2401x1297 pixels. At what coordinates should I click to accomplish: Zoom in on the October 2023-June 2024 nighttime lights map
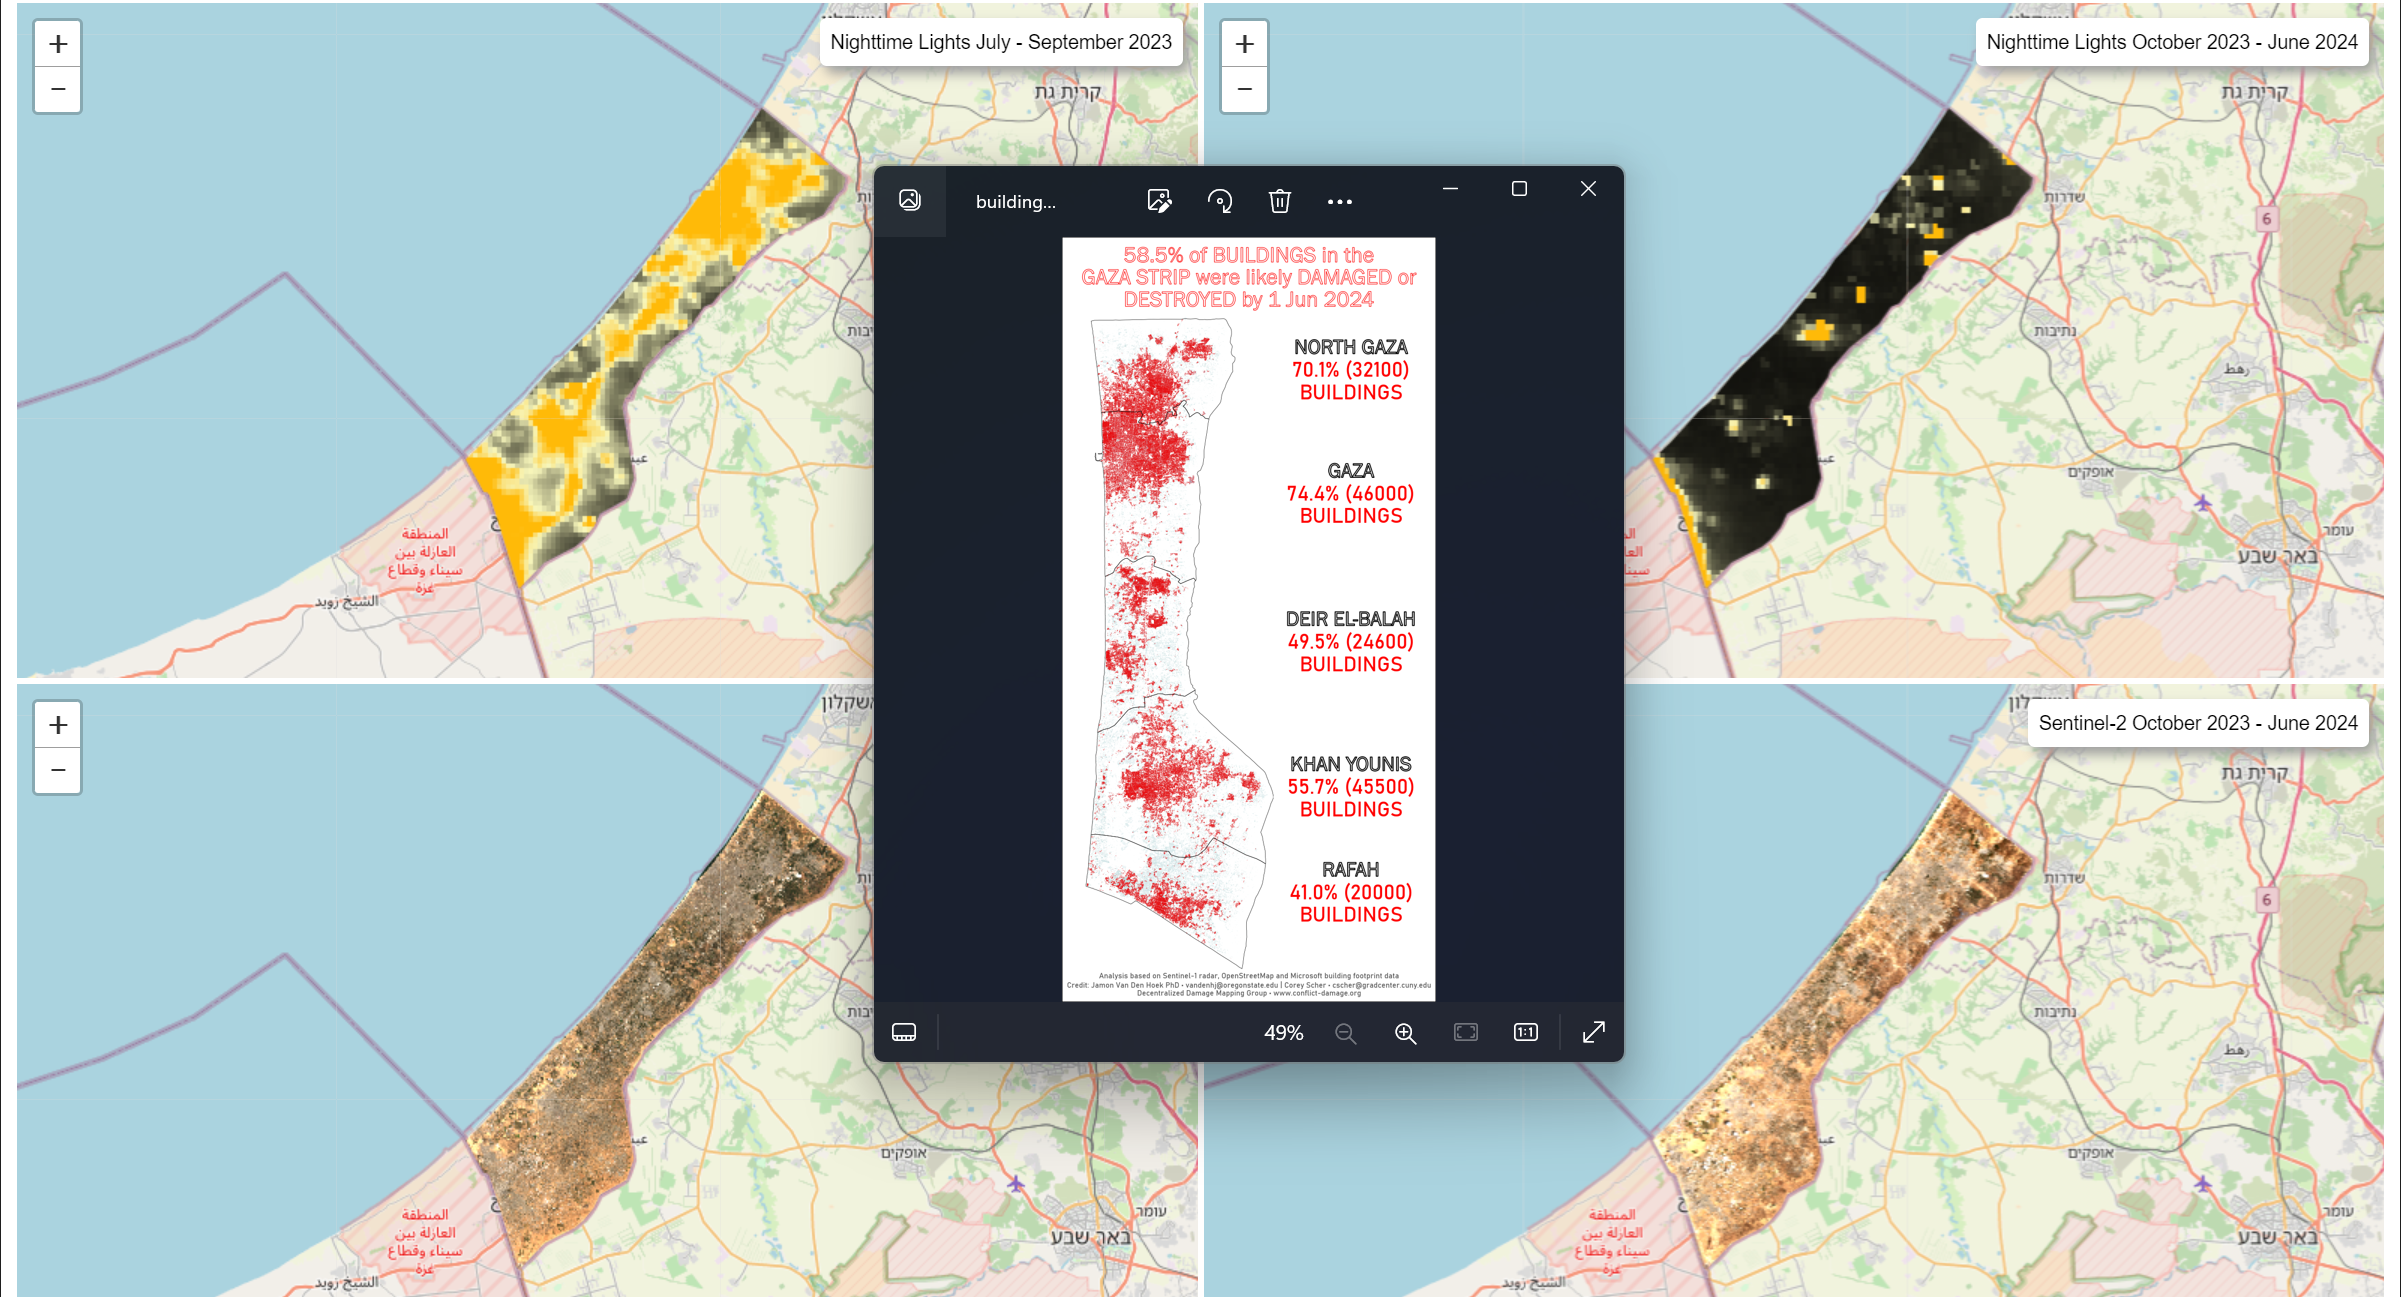(x=1244, y=44)
